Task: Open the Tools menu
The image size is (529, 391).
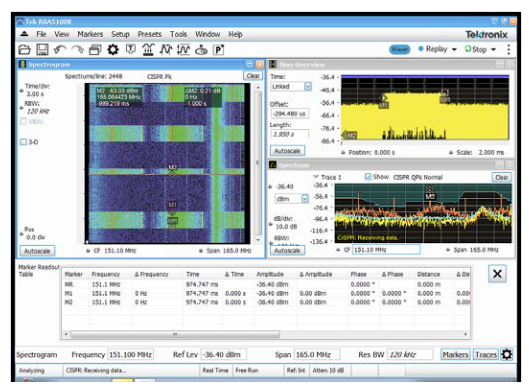Action: [x=178, y=34]
